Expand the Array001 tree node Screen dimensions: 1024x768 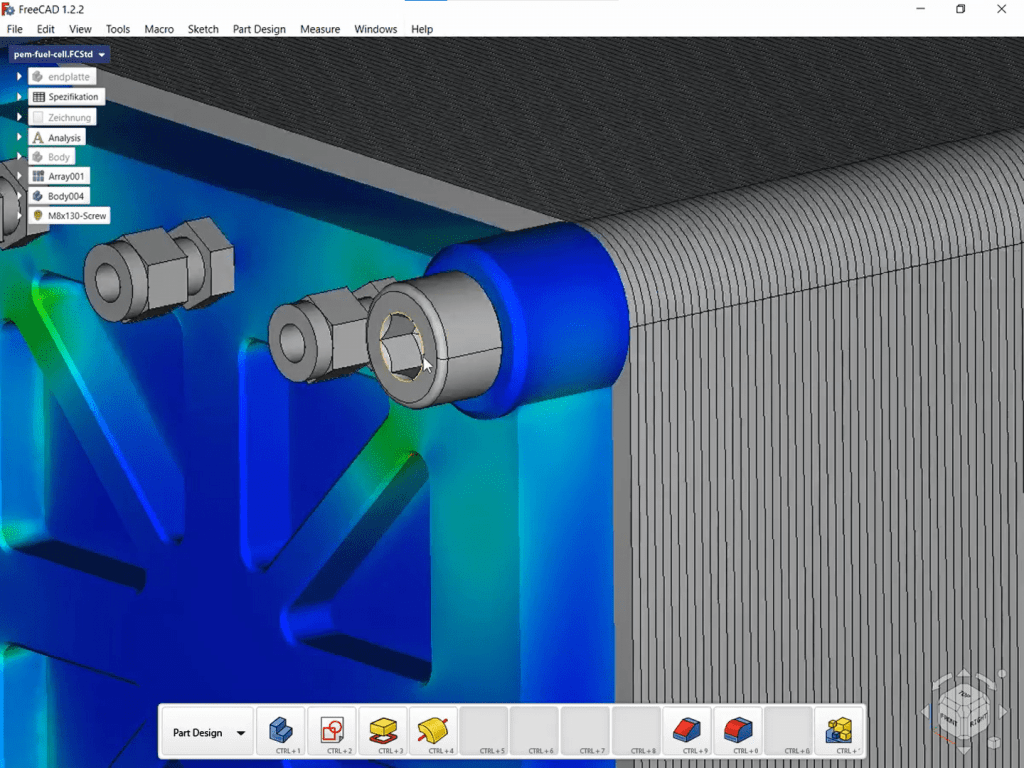coord(19,176)
